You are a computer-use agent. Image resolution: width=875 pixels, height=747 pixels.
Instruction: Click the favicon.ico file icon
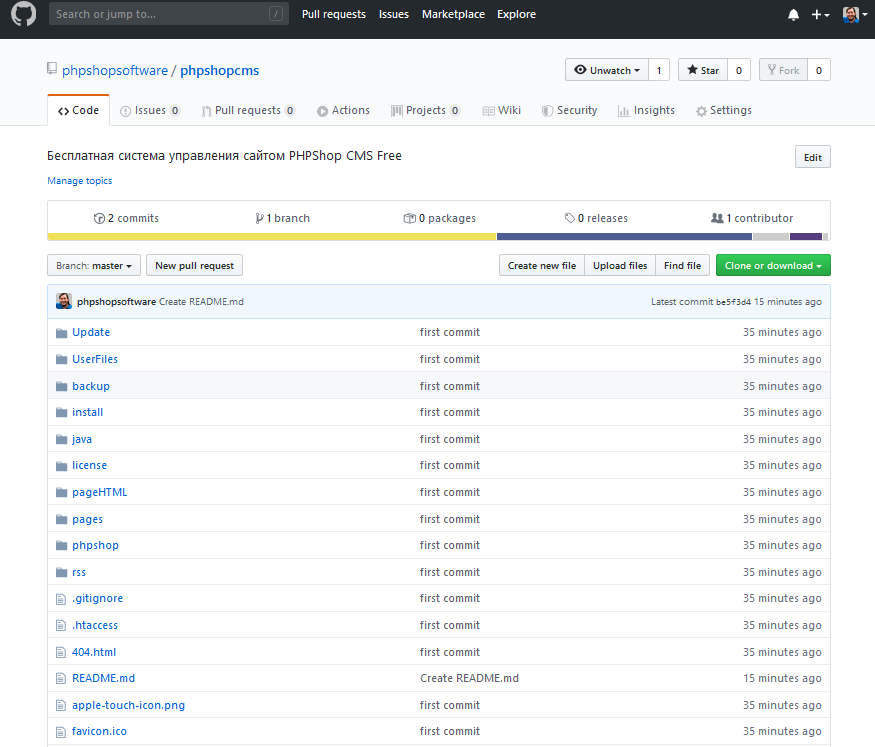pyautogui.click(x=61, y=732)
